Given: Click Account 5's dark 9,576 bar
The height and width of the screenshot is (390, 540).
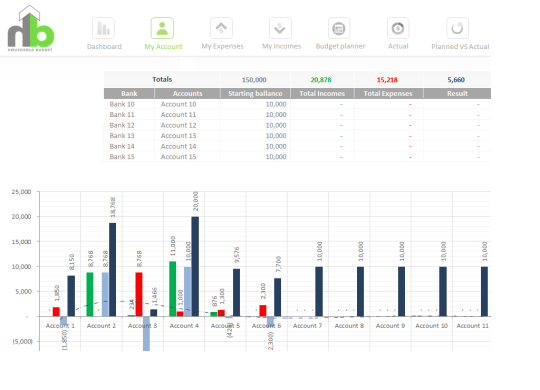Looking at the screenshot, I should pos(236,292).
